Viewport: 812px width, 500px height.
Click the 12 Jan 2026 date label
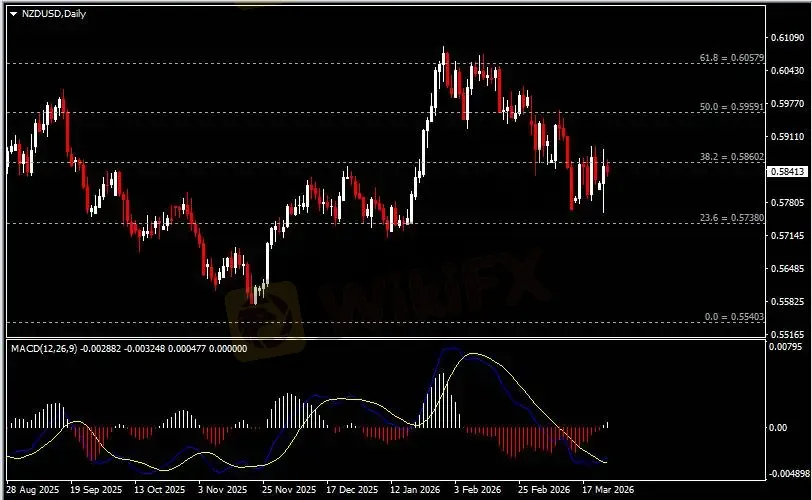[415, 490]
